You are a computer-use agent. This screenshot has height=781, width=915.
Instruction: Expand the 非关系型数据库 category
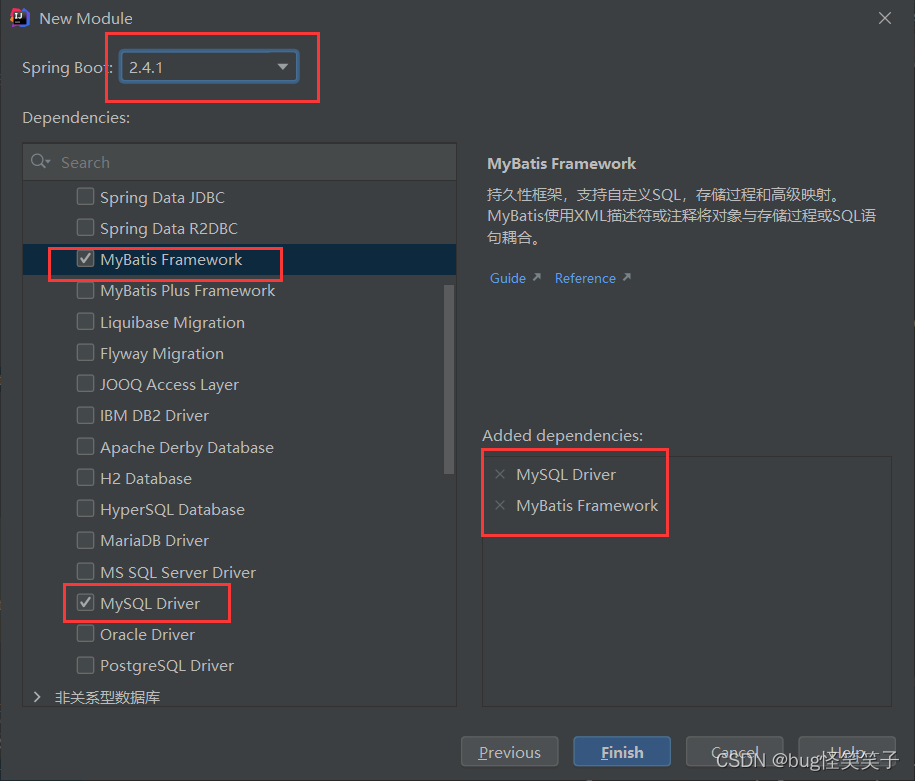click(37, 697)
